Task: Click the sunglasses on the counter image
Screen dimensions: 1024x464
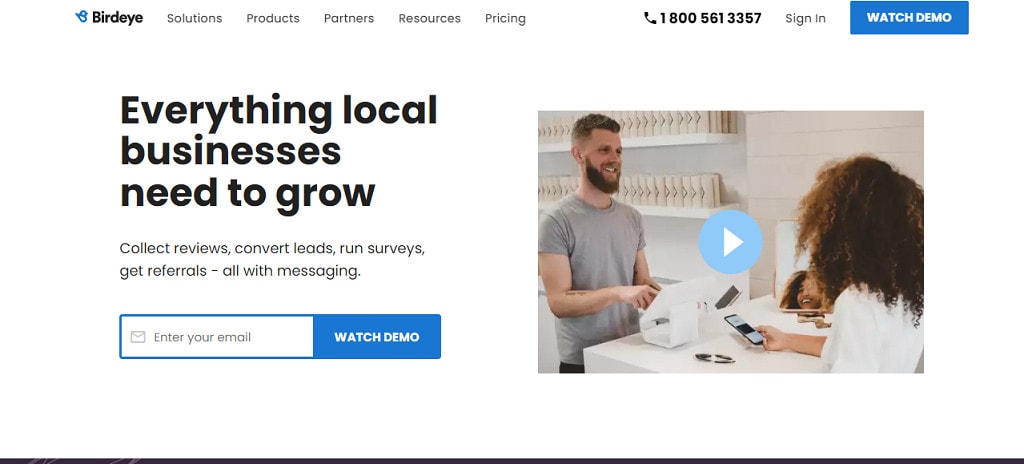Action: 714,358
